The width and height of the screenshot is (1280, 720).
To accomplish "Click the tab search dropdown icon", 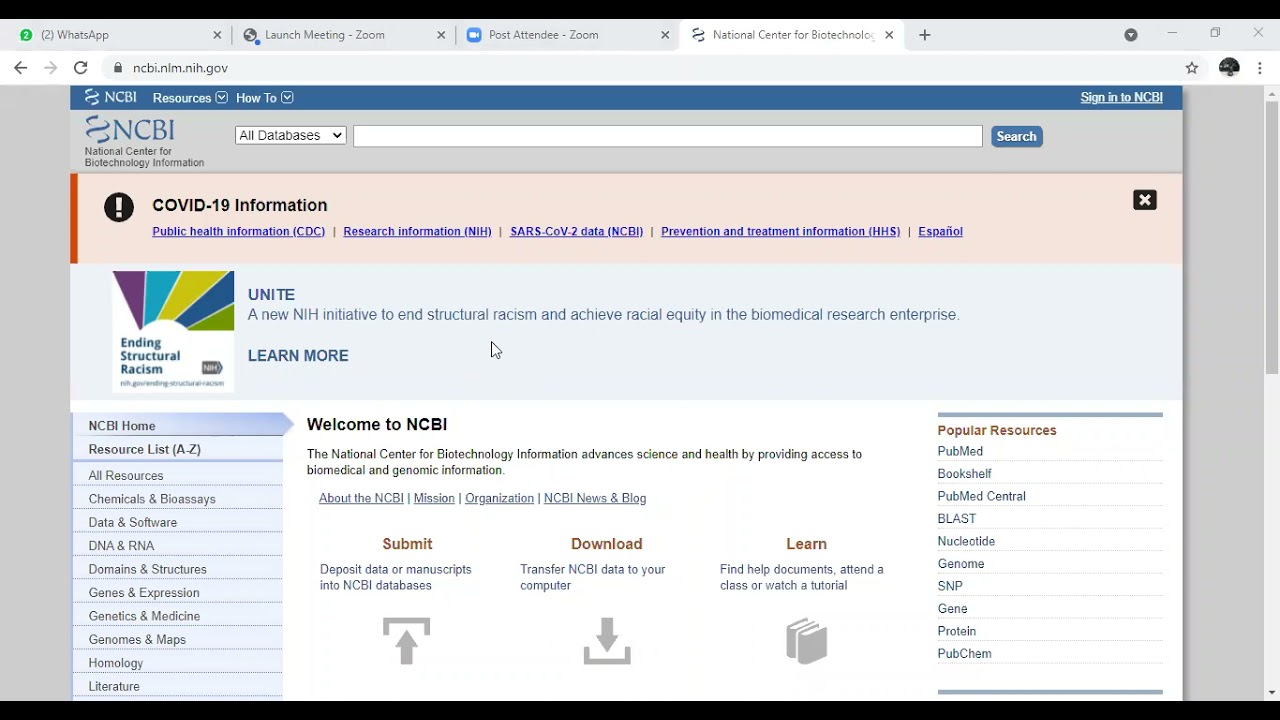I will click(x=1131, y=35).
